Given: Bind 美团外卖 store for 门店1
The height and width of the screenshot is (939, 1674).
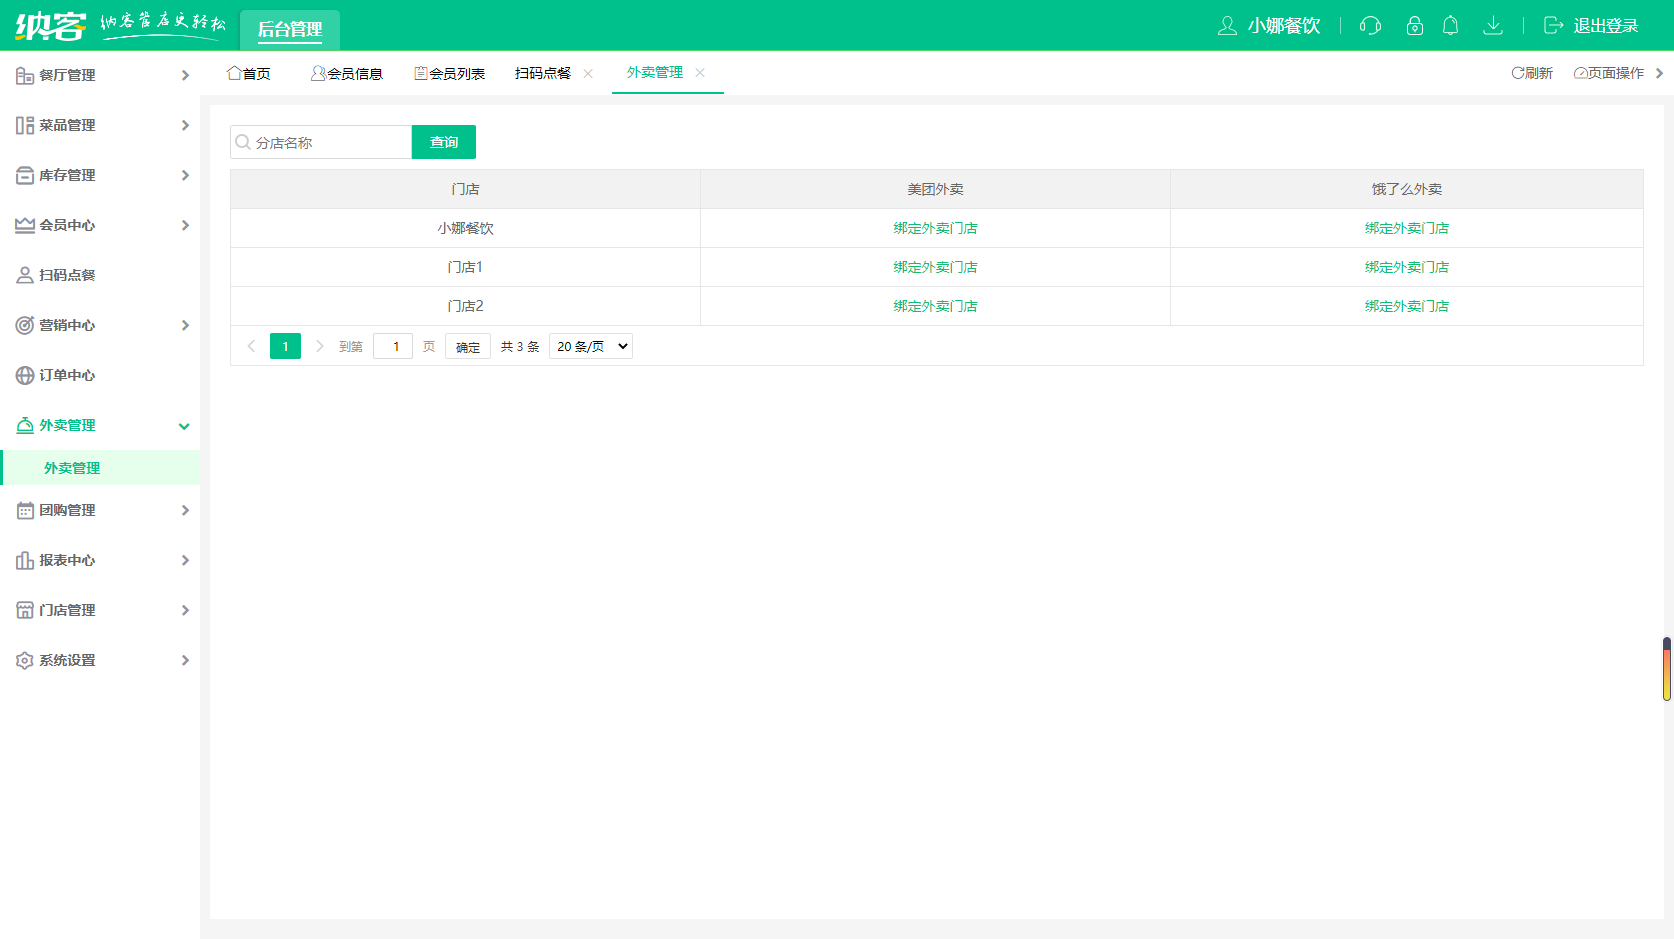Looking at the screenshot, I should [x=935, y=267].
